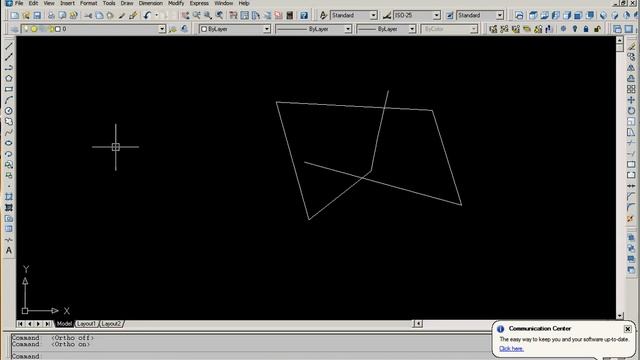The height and width of the screenshot is (360, 640).
Task: Open the Layer Properties Manager icon
Action: [x=14, y=29]
